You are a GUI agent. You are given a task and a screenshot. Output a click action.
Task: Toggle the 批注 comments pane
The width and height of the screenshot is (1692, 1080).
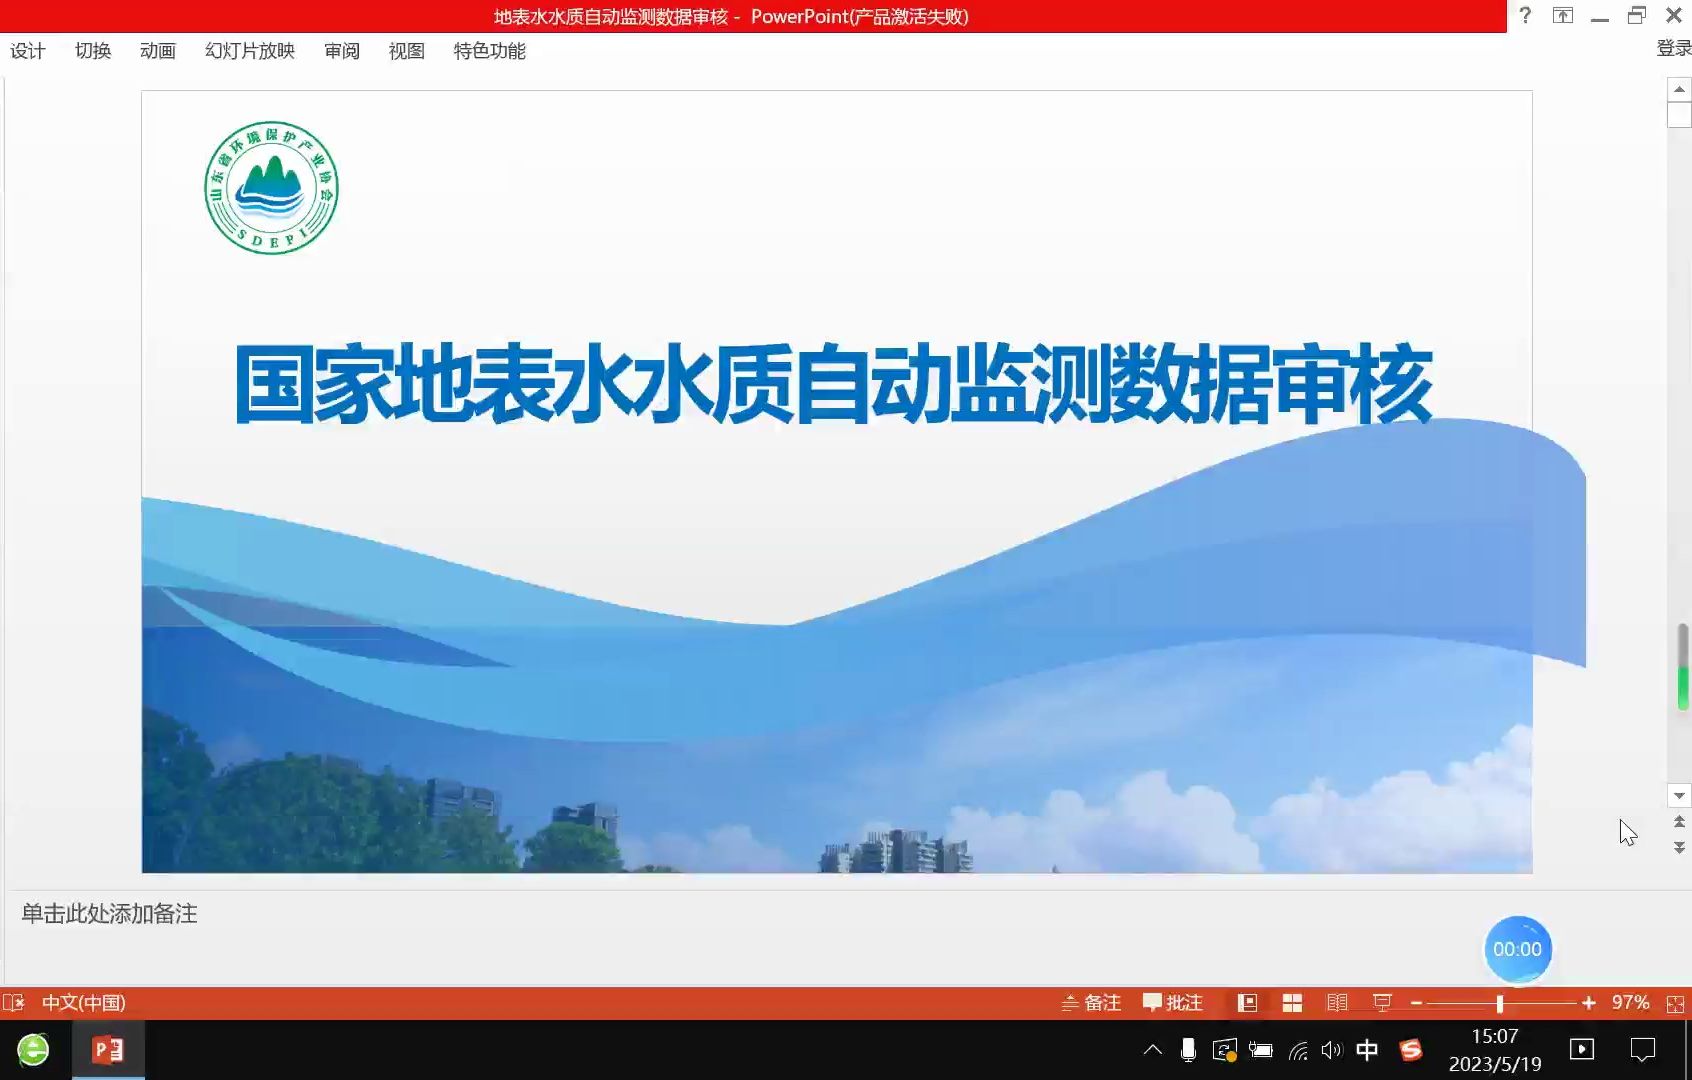1171,1002
